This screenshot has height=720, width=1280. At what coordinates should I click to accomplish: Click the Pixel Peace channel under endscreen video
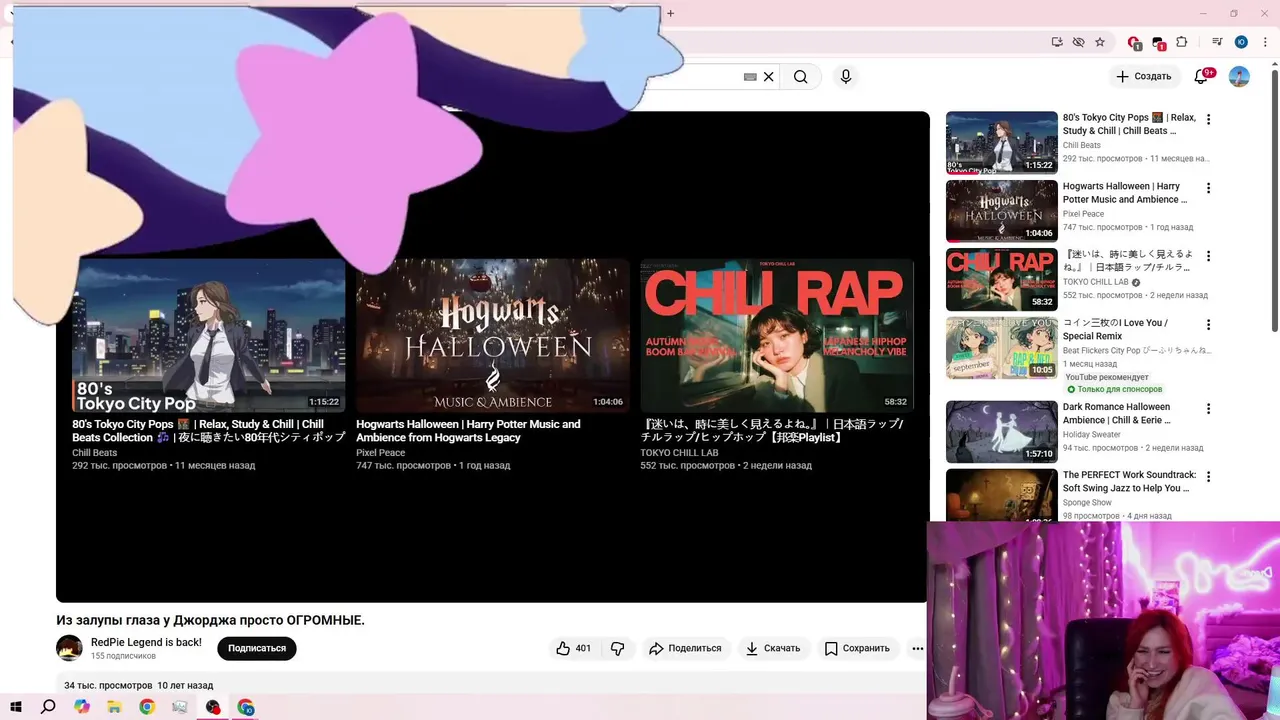point(381,452)
